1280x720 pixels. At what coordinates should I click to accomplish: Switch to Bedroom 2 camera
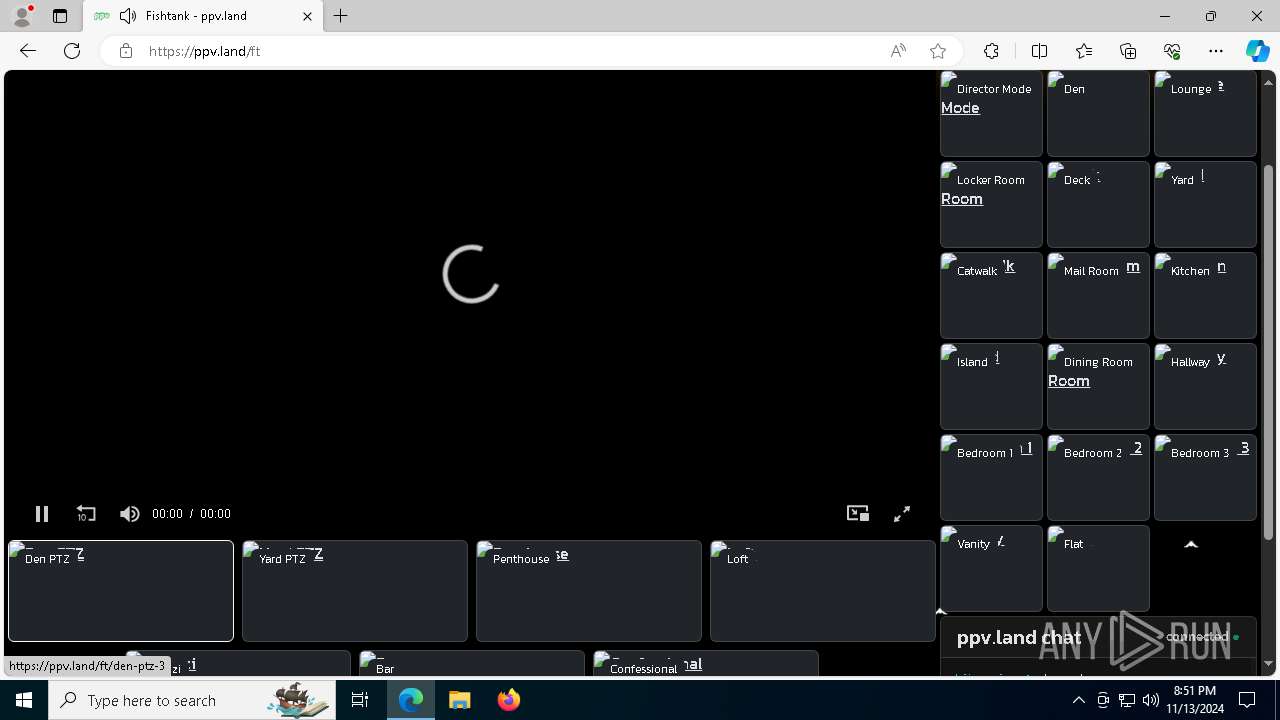click(x=1098, y=477)
